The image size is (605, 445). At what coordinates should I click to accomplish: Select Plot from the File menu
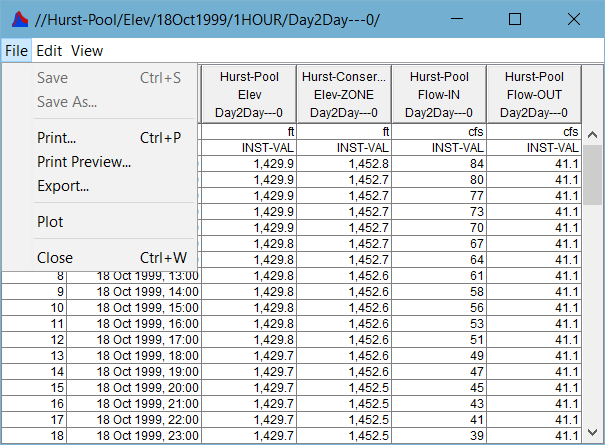click(x=50, y=222)
